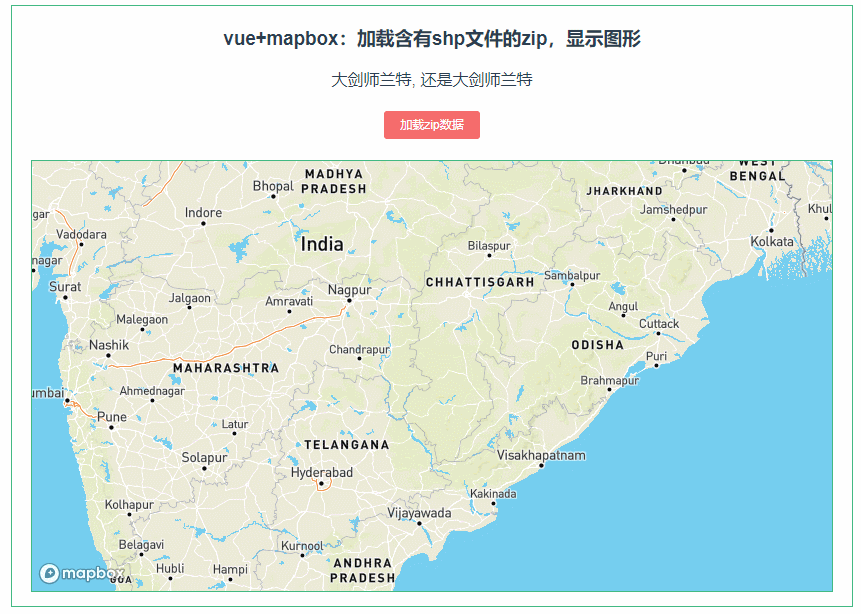Select the Nagpur city marker dot
The width and height of the screenshot is (861, 614).
pyautogui.click(x=350, y=299)
